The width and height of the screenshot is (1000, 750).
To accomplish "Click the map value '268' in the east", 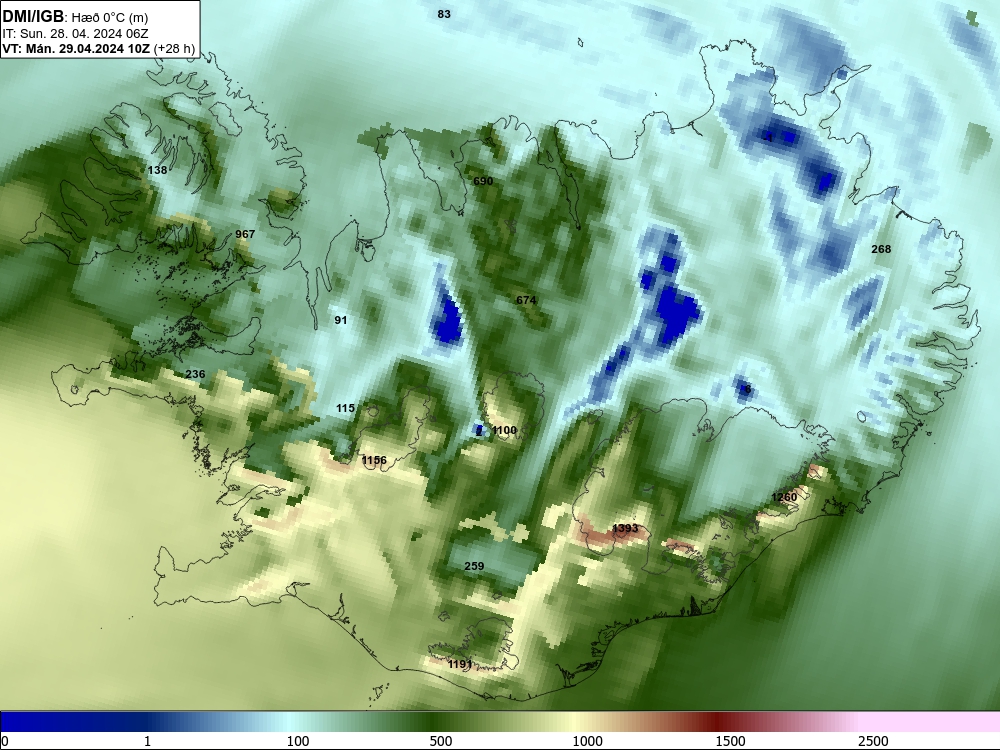I will (881, 249).
